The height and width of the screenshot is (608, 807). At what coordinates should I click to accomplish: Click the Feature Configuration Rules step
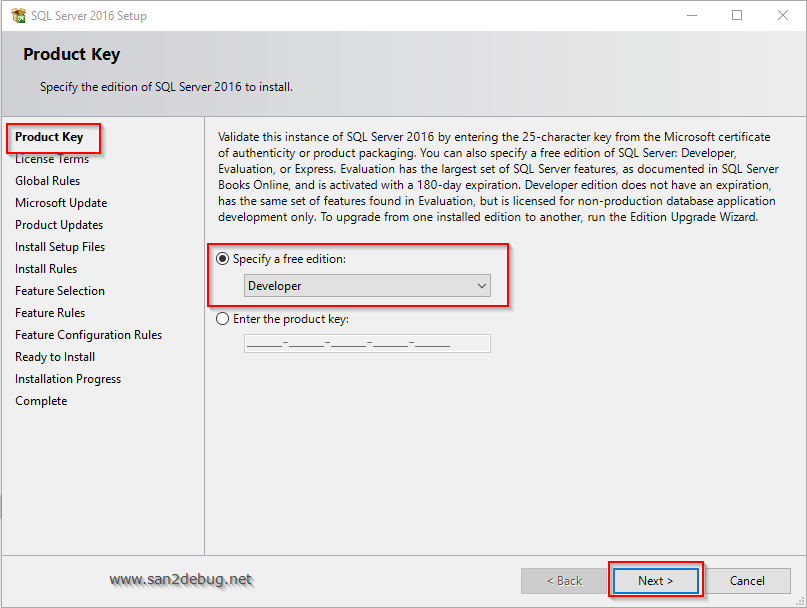tap(89, 335)
